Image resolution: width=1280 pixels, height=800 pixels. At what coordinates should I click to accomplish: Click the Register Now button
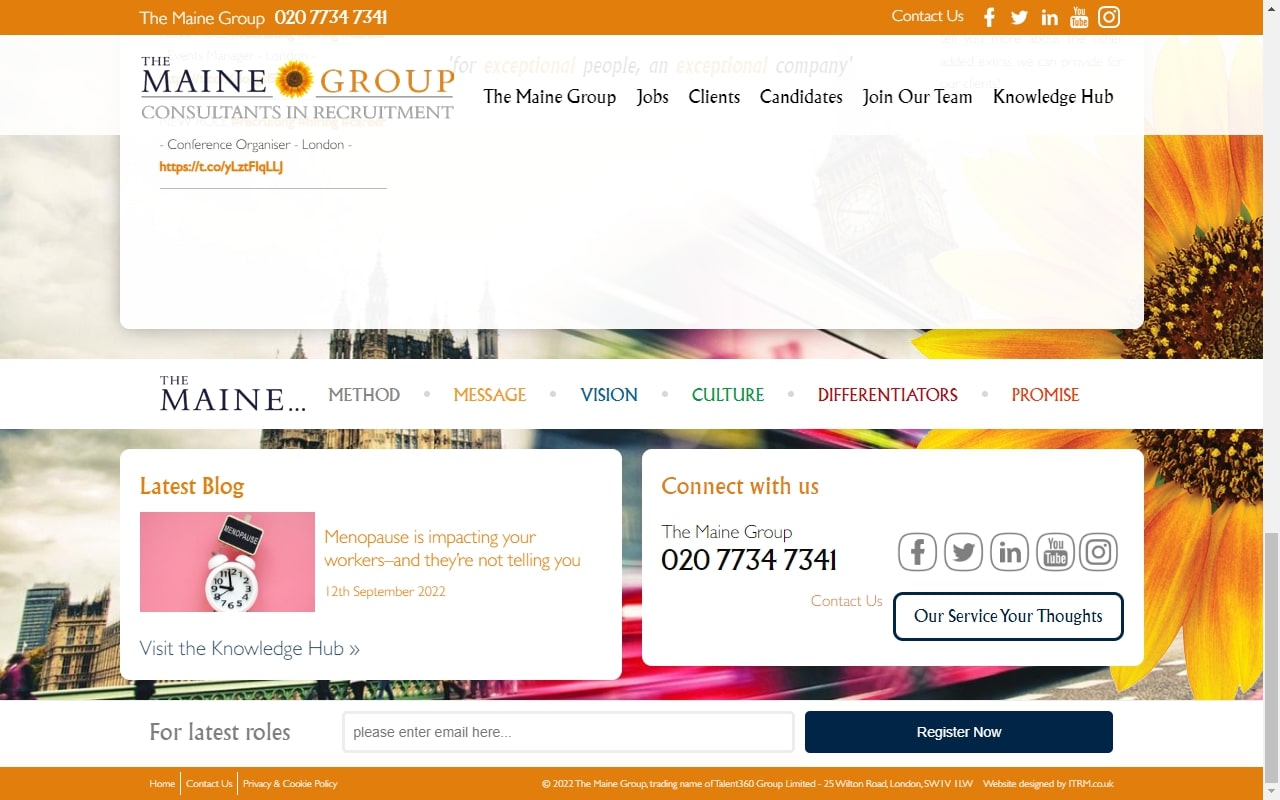(959, 732)
